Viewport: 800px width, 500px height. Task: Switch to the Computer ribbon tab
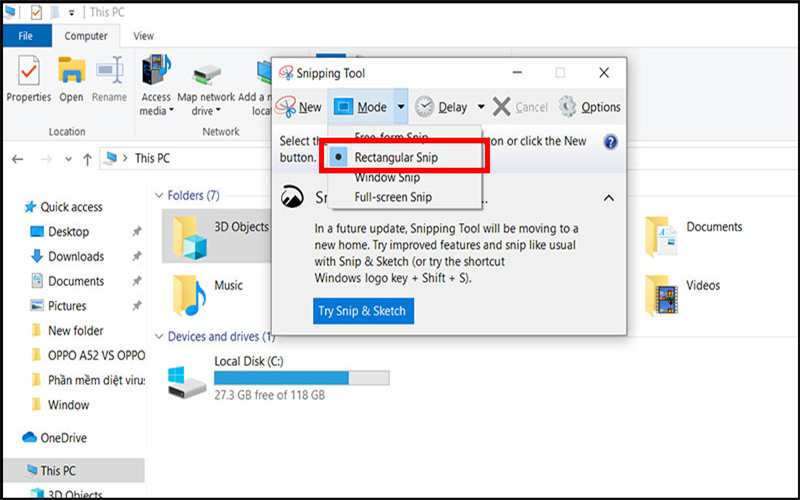click(86, 36)
